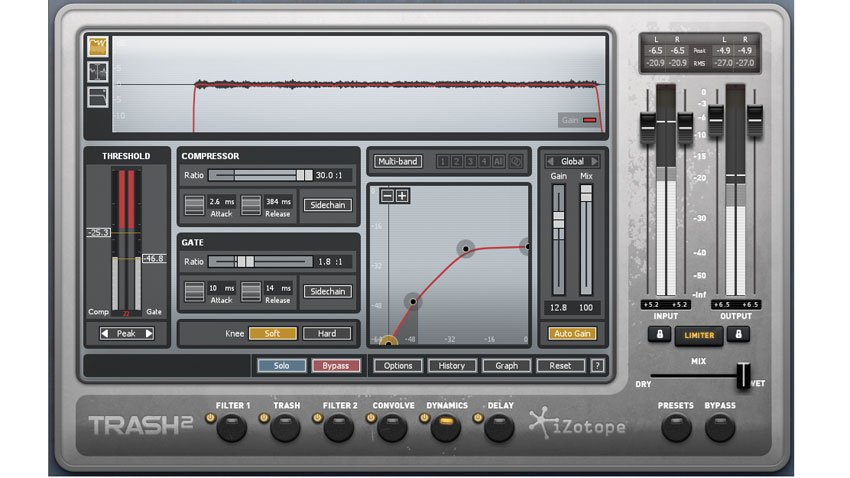Open the Trash distortion module

pos(286,428)
